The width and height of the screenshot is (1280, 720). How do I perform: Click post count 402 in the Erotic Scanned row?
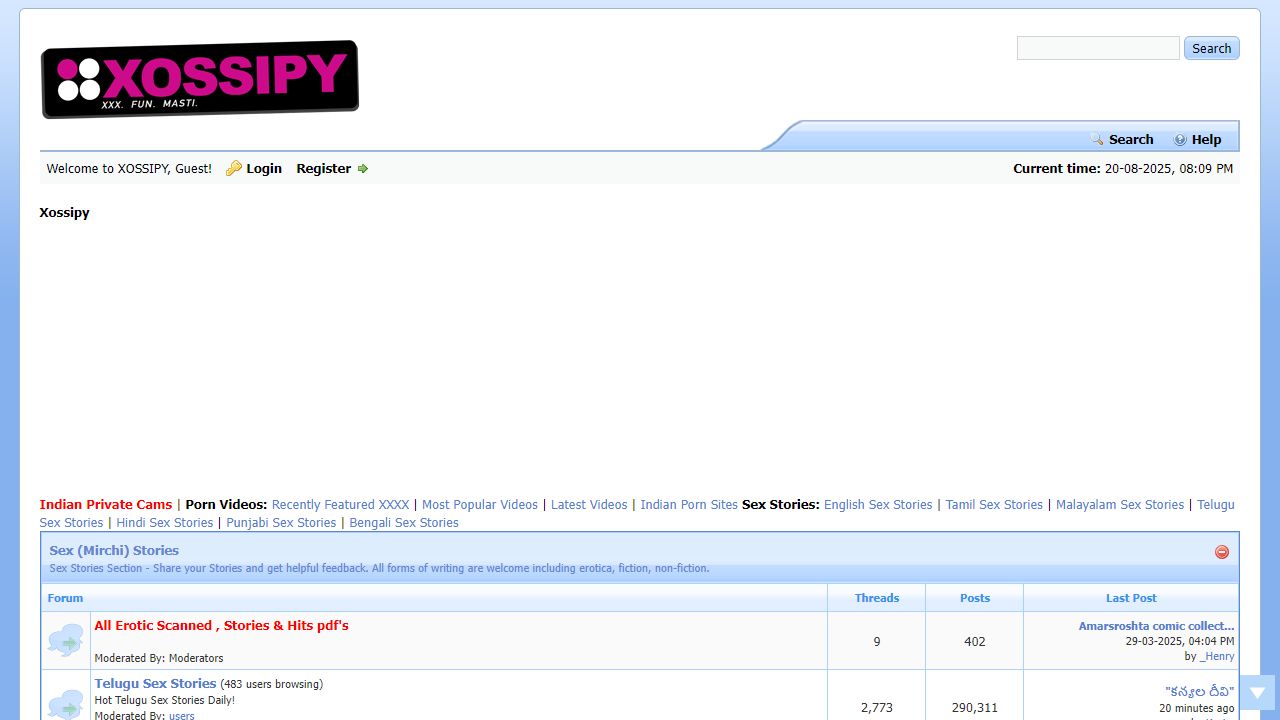pyautogui.click(x=975, y=642)
